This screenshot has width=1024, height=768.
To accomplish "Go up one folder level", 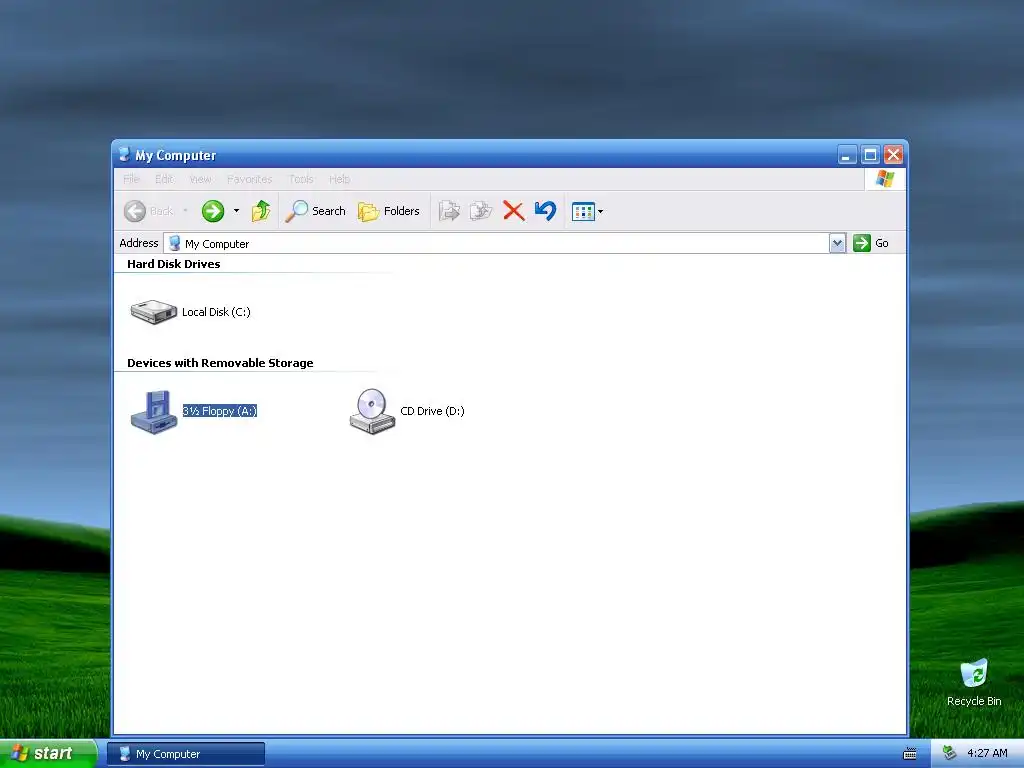I will [261, 211].
